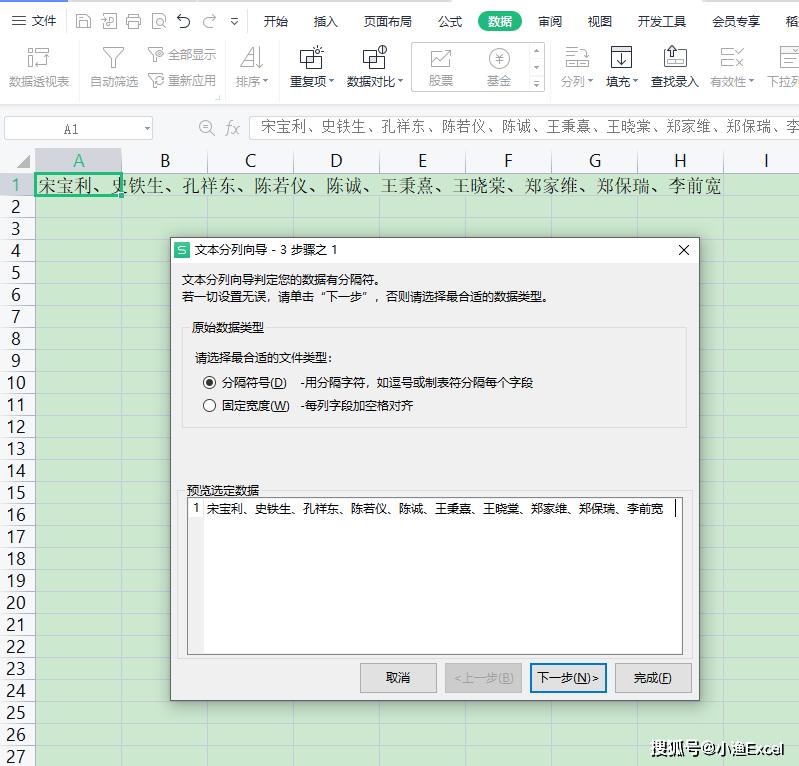This screenshot has height=766, width=799.
Task: Click cell A1 with the names
Action: pos(78,186)
